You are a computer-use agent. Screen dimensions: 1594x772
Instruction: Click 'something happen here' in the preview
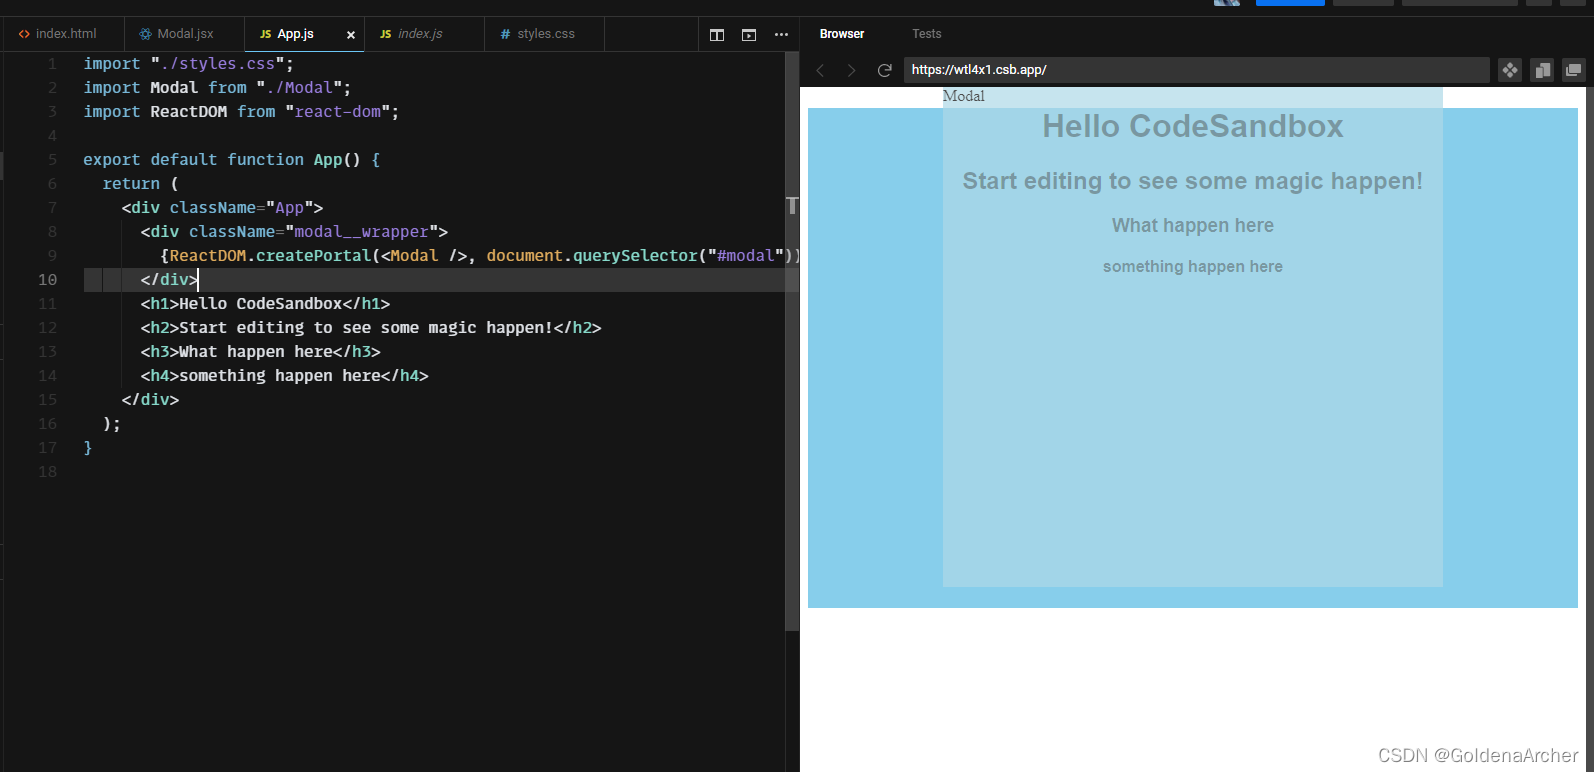tap(1193, 266)
